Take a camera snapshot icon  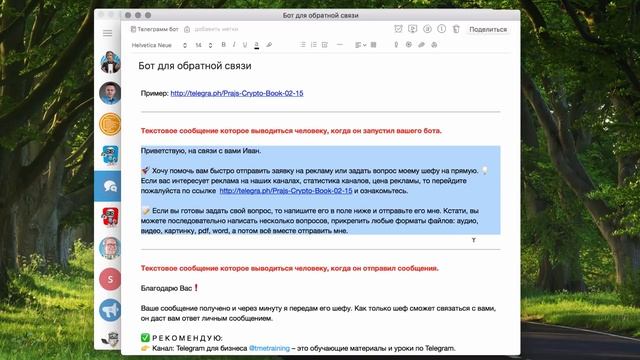pyautogui.click(x=409, y=45)
